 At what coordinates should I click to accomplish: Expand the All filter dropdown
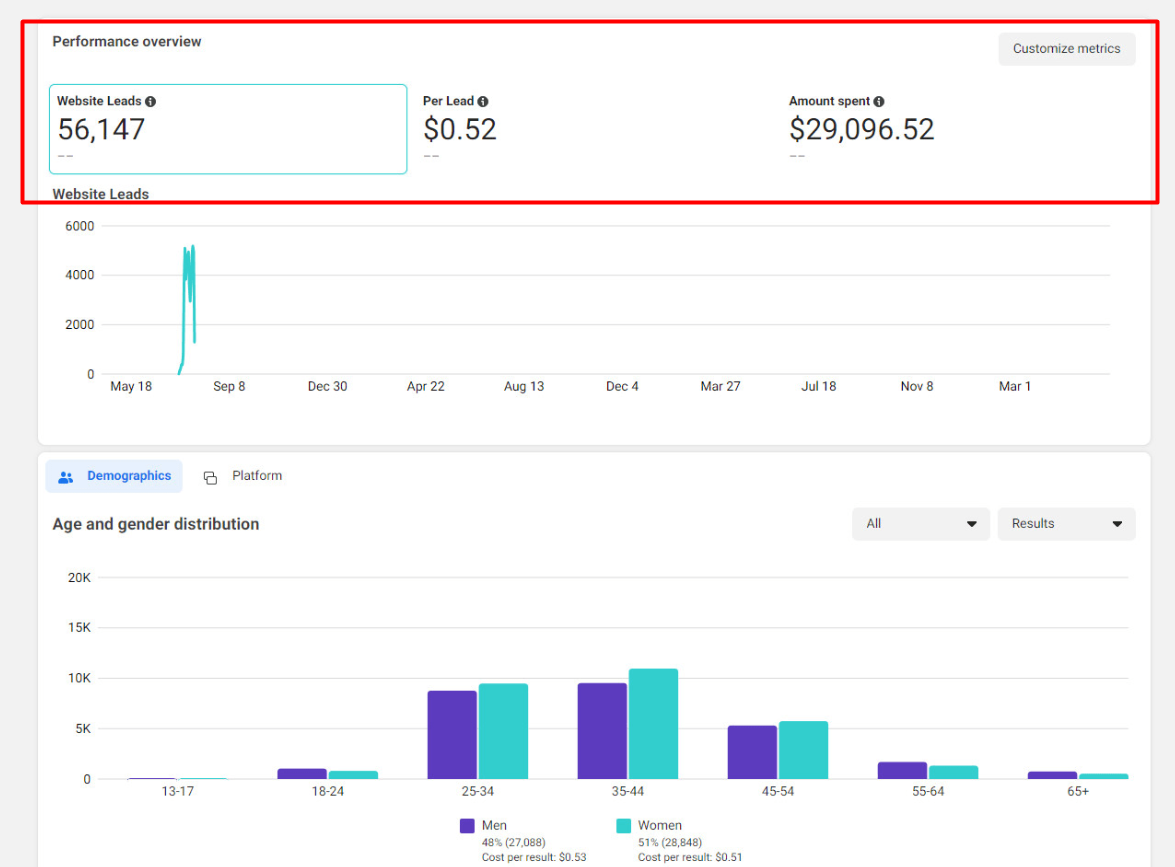click(x=920, y=523)
